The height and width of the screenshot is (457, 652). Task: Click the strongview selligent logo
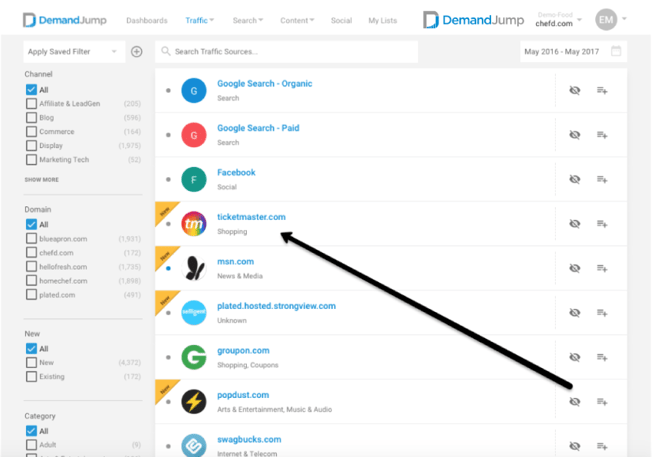click(x=194, y=313)
